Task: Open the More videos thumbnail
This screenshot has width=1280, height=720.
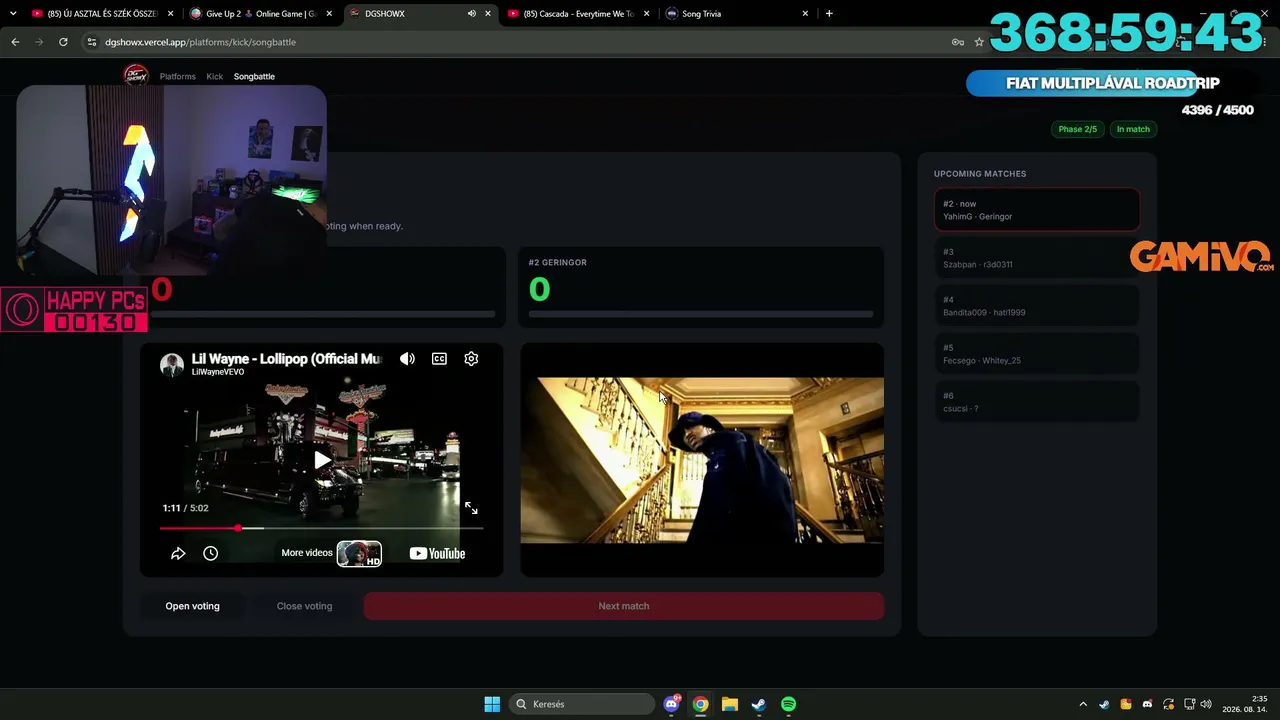Action: click(x=359, y=553)
